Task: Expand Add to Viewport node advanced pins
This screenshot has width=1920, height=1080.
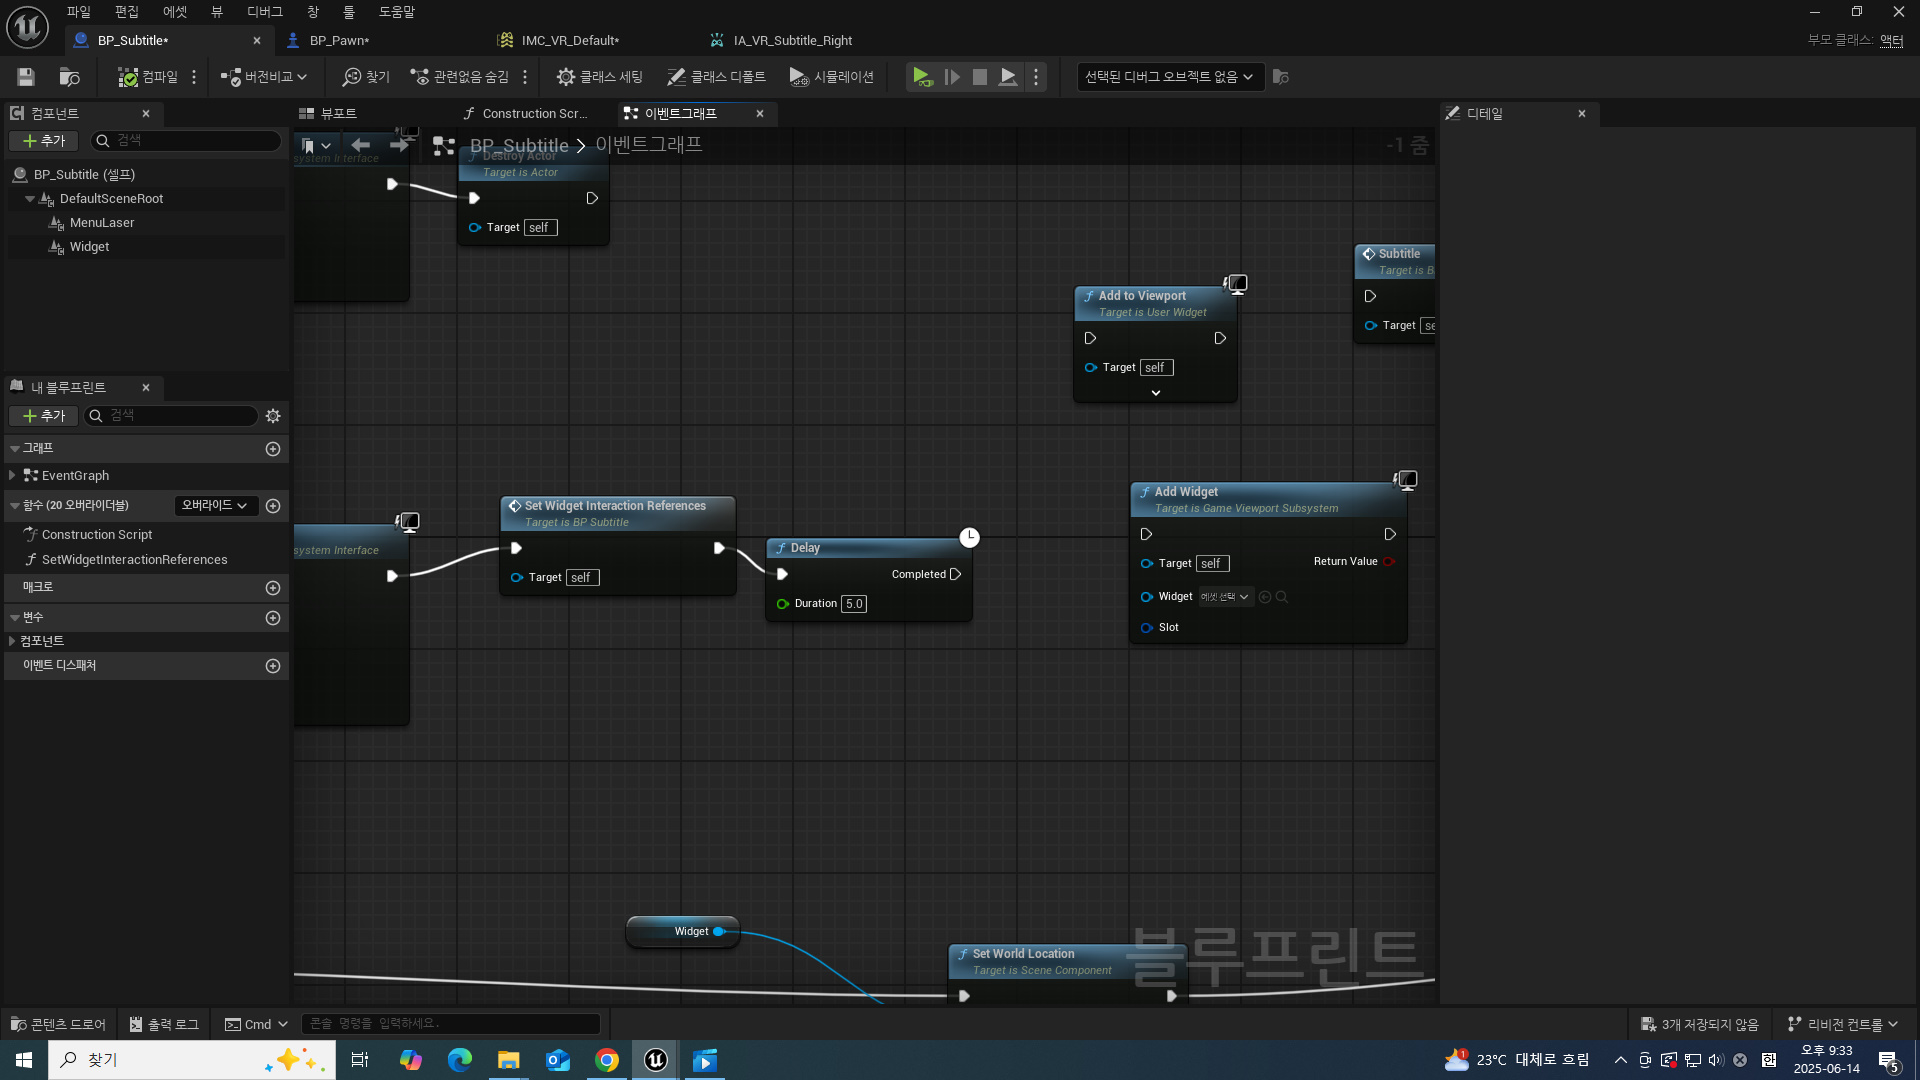Action: click(x=1155, y=394)
